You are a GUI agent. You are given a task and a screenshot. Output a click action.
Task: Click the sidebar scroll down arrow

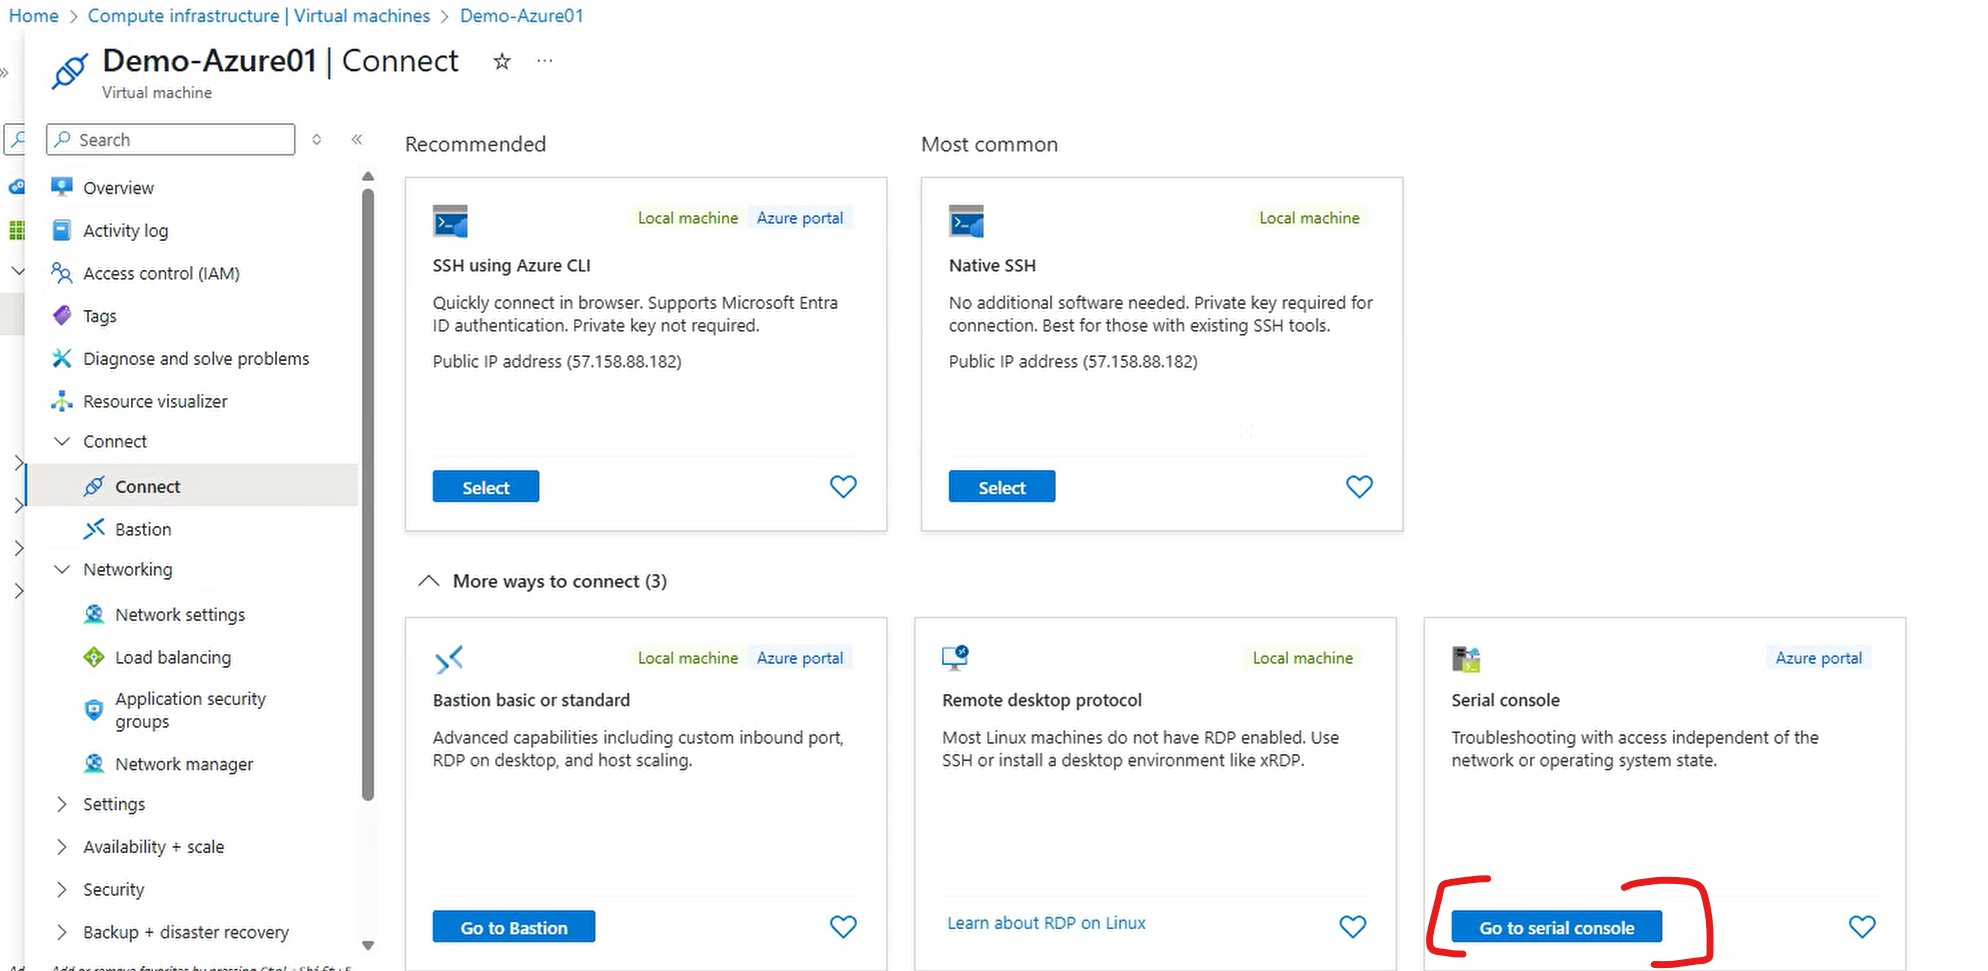coord(368,945)
